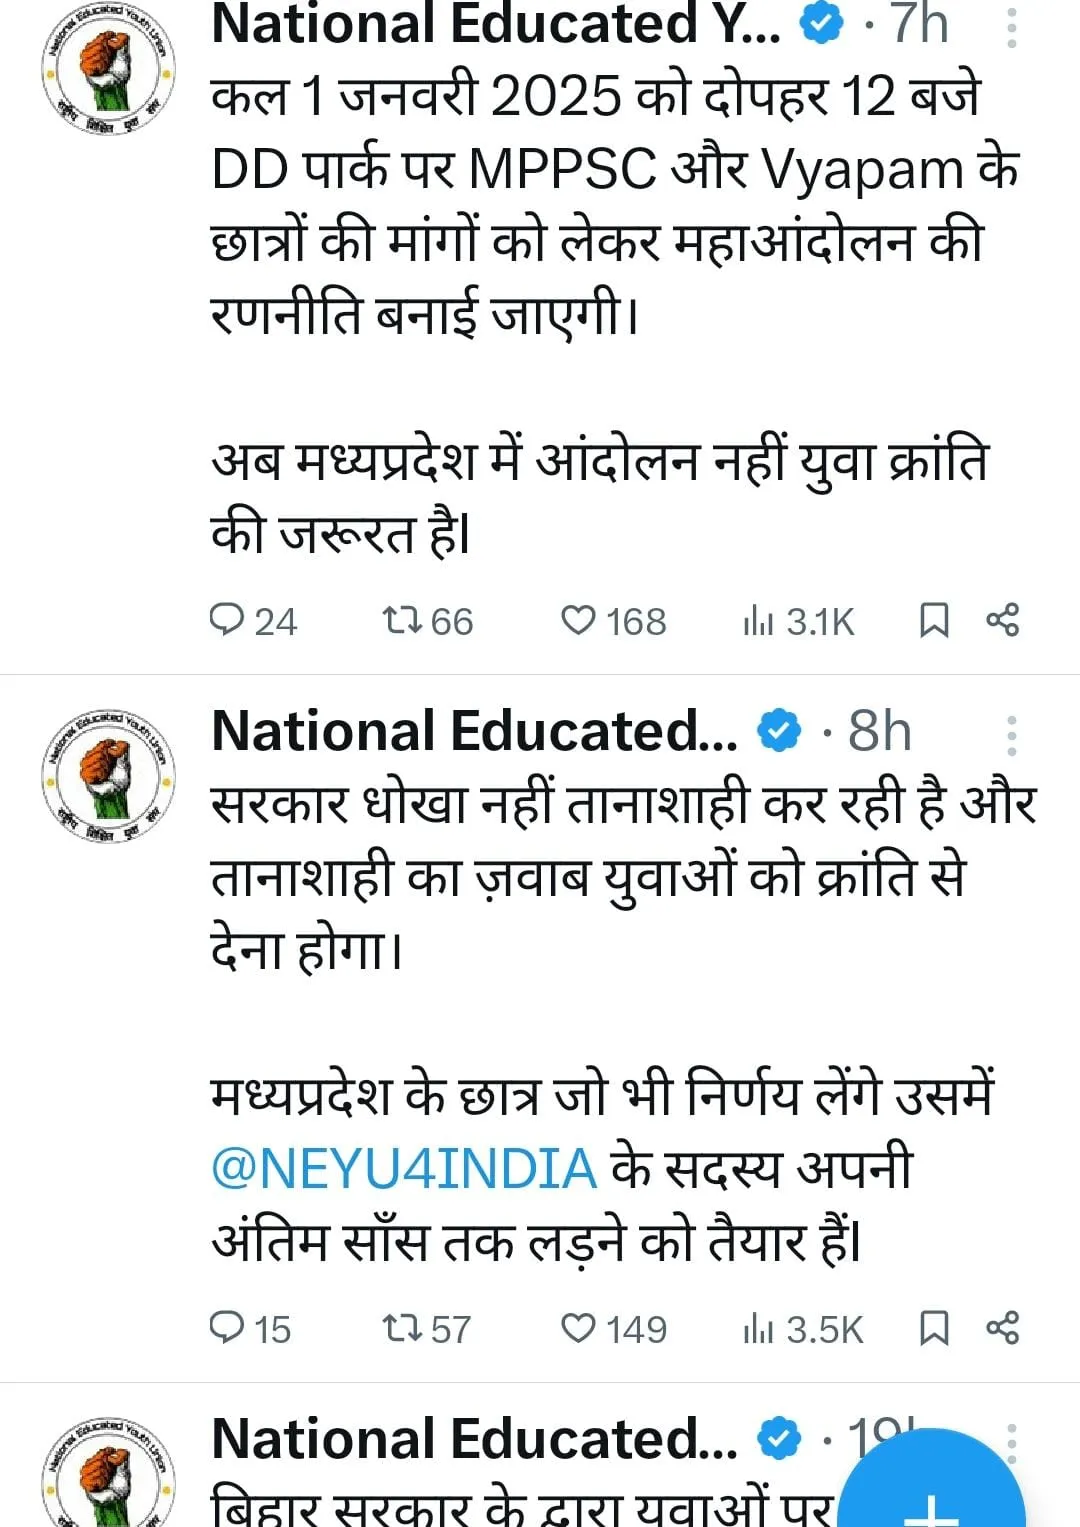Open more options for the third tweet
The width and height of the screenshot is (1080, 1527).
(1012, 1444)
